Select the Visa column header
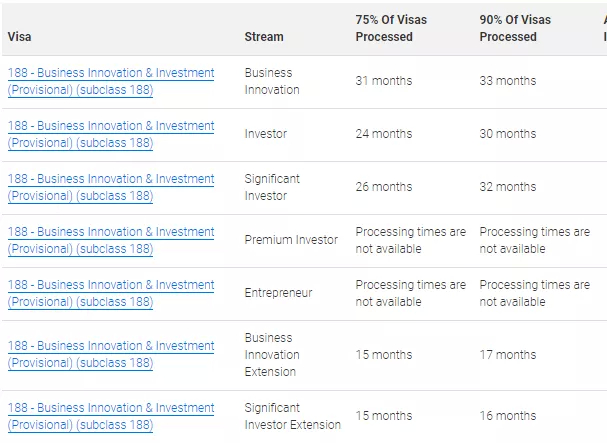 [19, 37]
